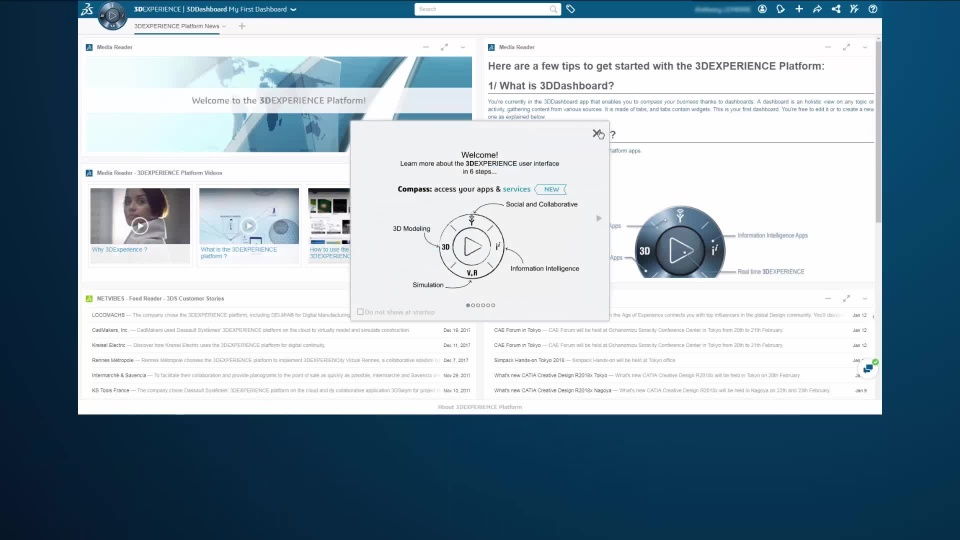Click the Share arrow icon in top bar
Viewport: 960px width, 540px height.
pyautogui.click(x=817, y=9)
